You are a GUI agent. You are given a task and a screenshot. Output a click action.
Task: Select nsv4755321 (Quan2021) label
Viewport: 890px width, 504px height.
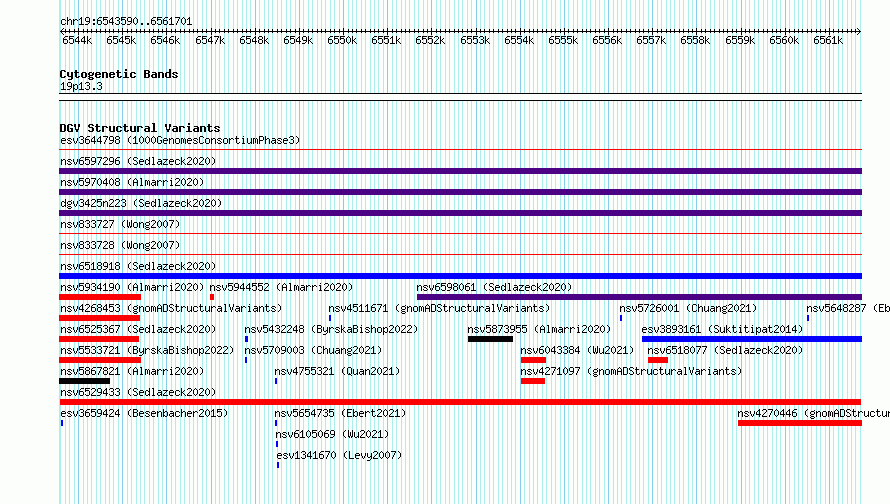(337, 371)
